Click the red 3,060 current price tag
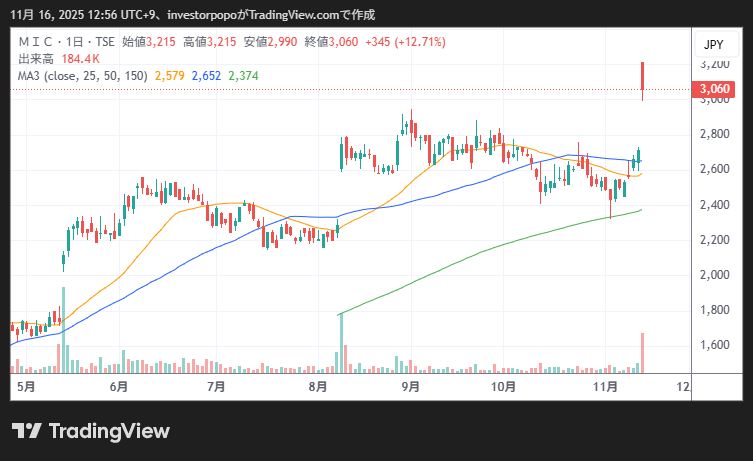This screenshot has height=461, width=753. click(715, 90)
